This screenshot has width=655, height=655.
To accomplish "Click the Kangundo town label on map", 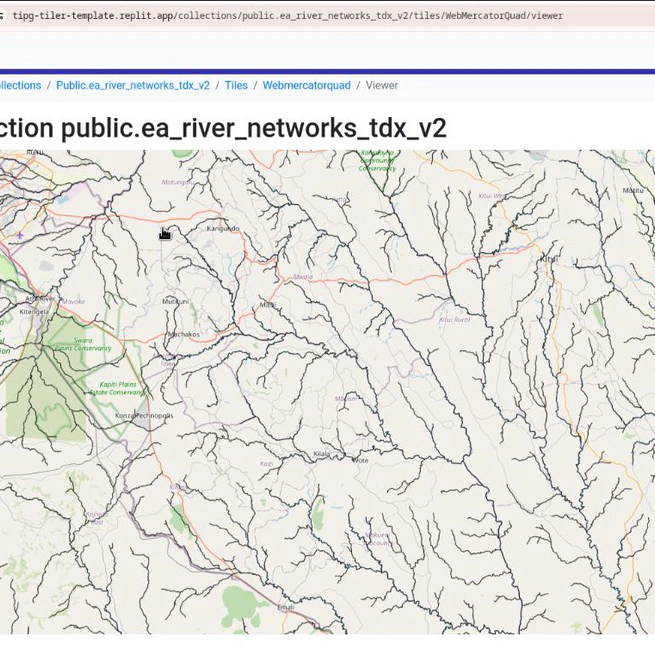I will [x=223, y=229].
